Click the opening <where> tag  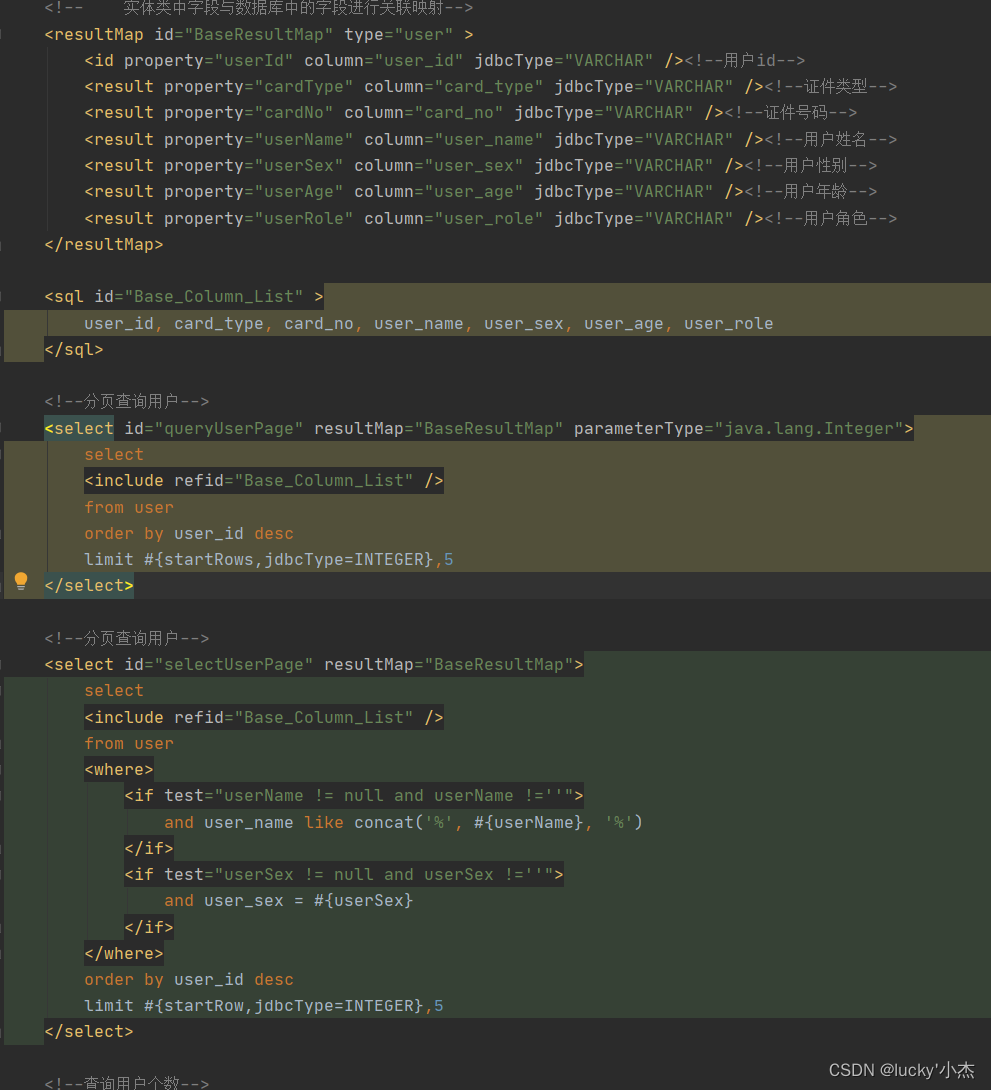coord(119,770)
